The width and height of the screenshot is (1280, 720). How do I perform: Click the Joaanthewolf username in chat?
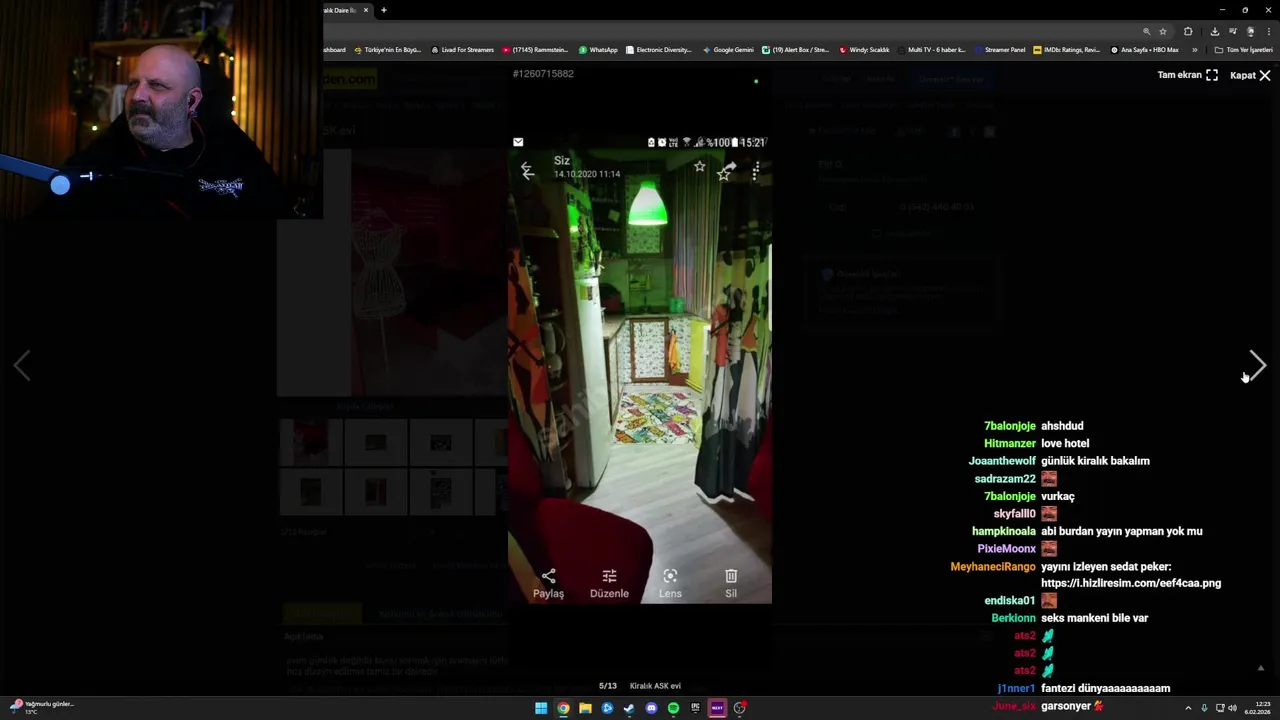1002,461
